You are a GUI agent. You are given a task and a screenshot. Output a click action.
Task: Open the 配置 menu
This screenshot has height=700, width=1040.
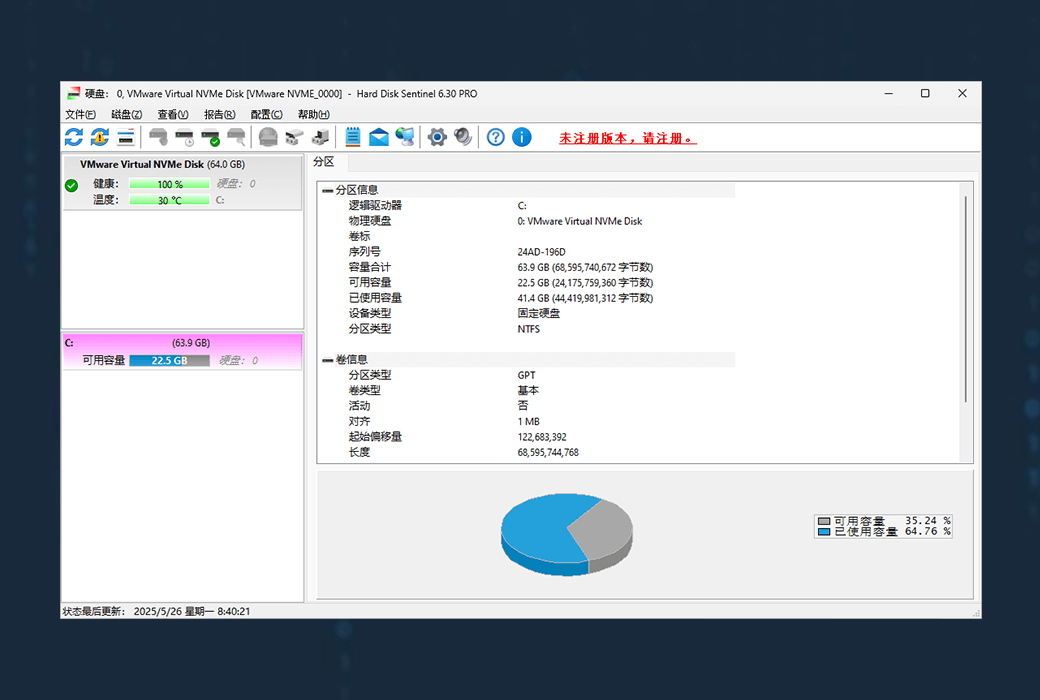click(267, 114)
